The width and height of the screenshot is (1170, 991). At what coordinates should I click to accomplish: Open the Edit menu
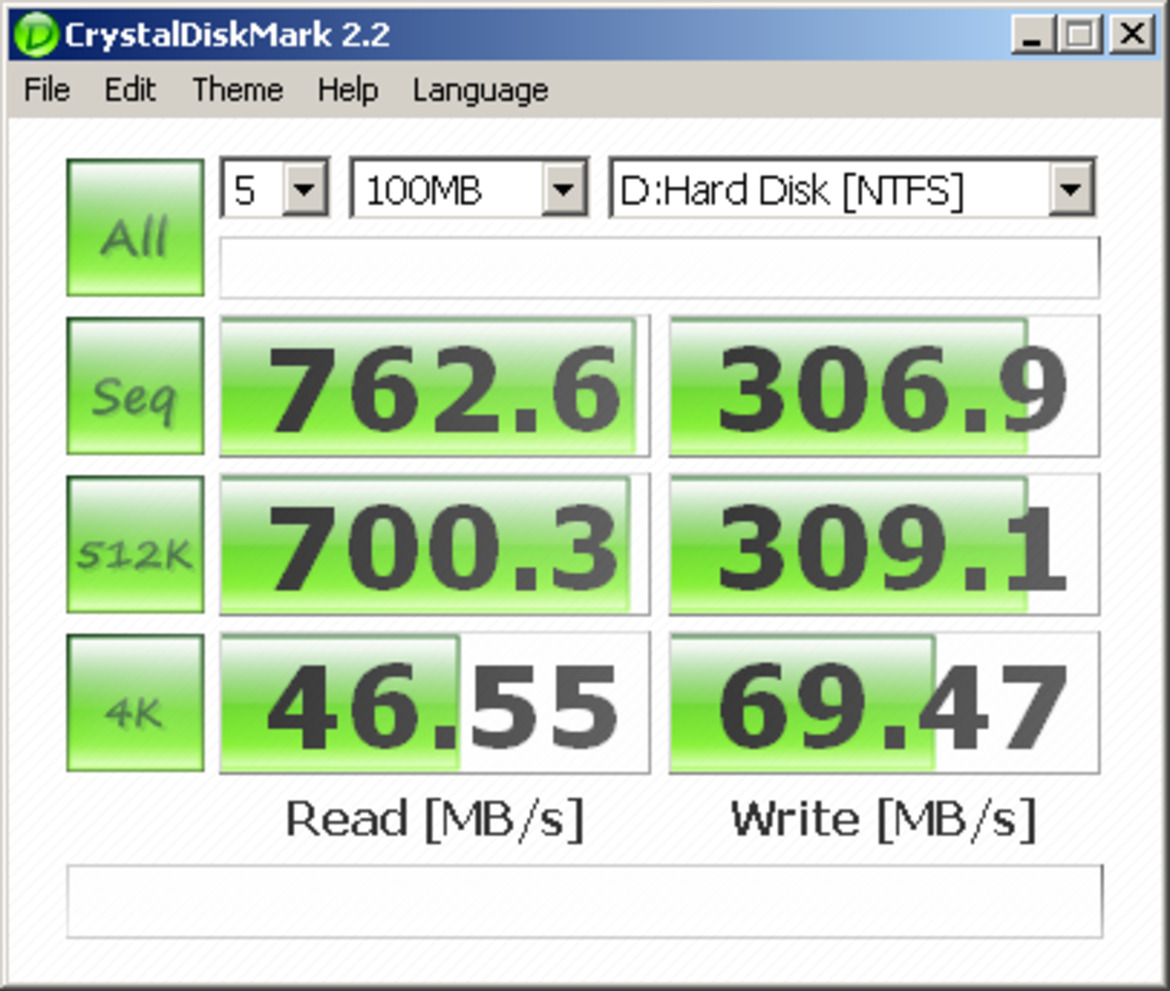[x=130, y=90]
